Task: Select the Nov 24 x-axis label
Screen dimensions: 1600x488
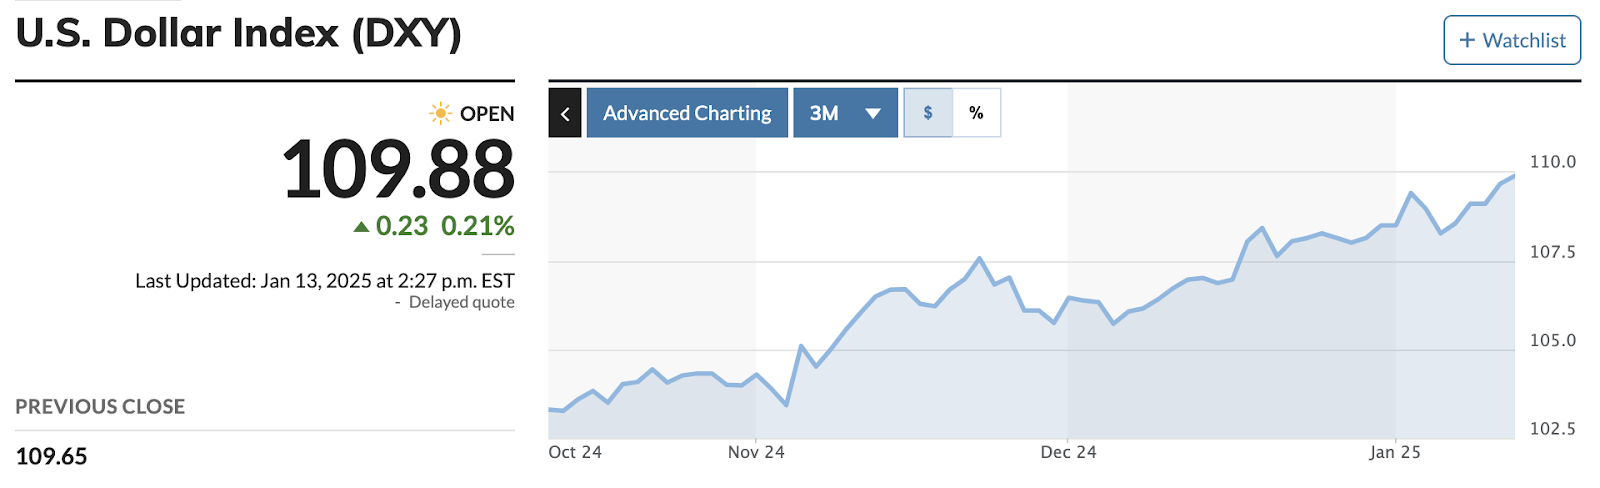Action: coord(756,452)
